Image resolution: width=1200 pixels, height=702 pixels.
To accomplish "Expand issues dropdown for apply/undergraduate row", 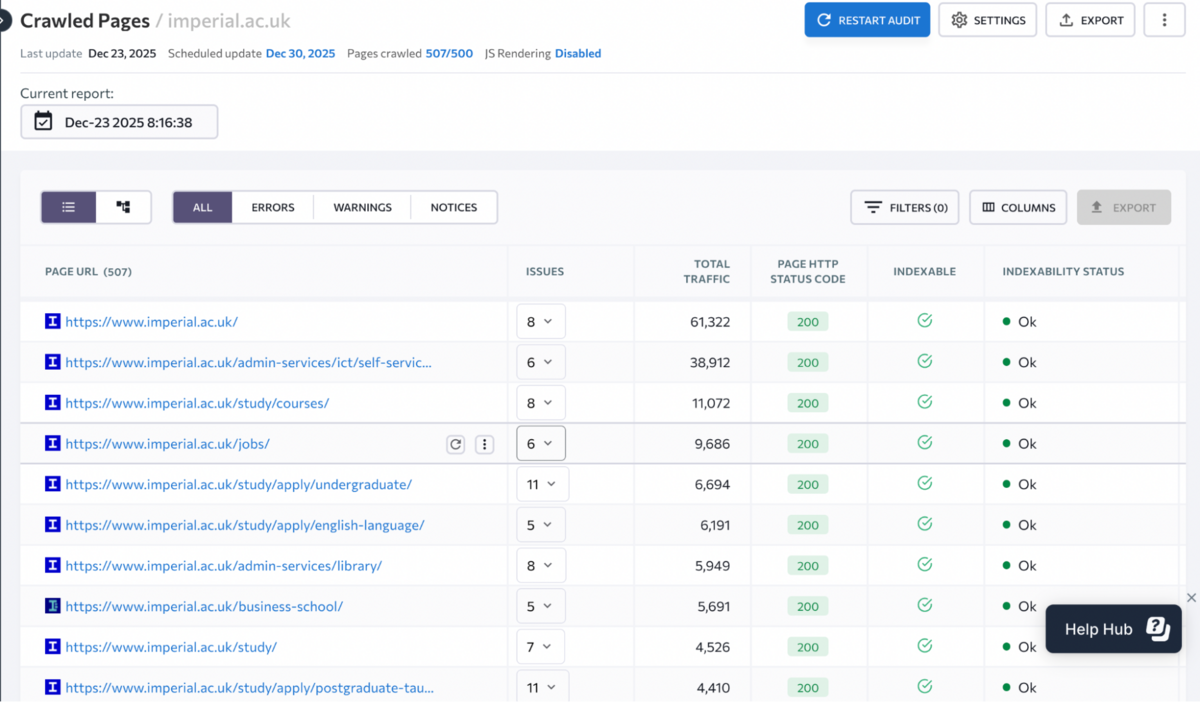I will tap(541, 484).
